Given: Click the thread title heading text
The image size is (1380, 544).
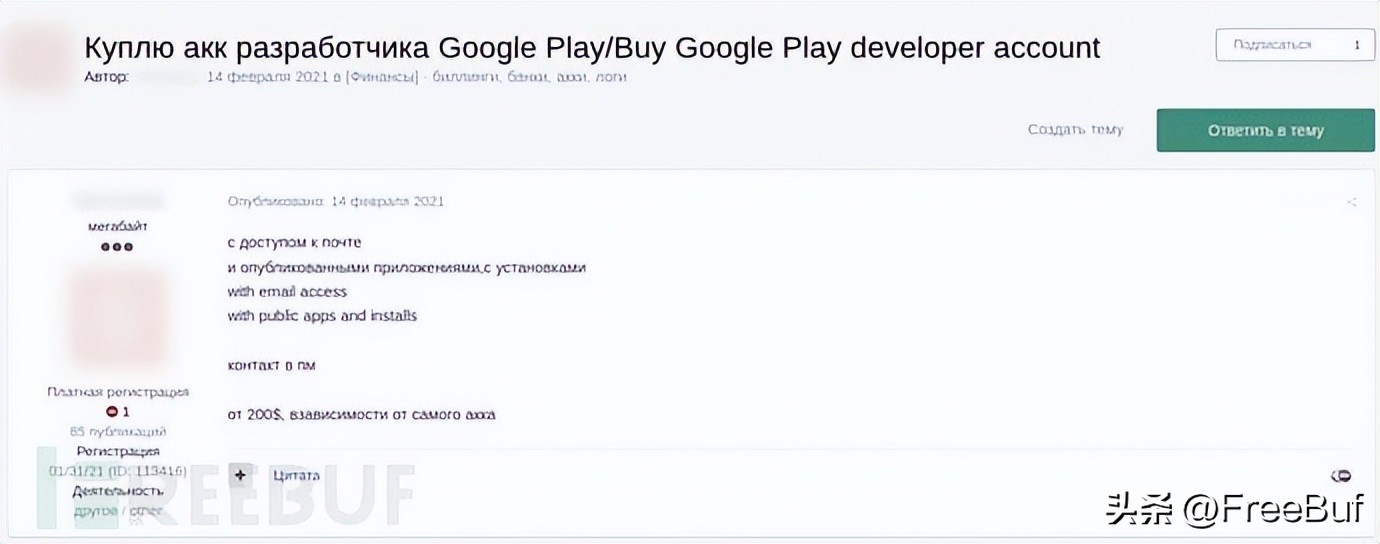Looking at the screenshot, I should coord(592,47).
